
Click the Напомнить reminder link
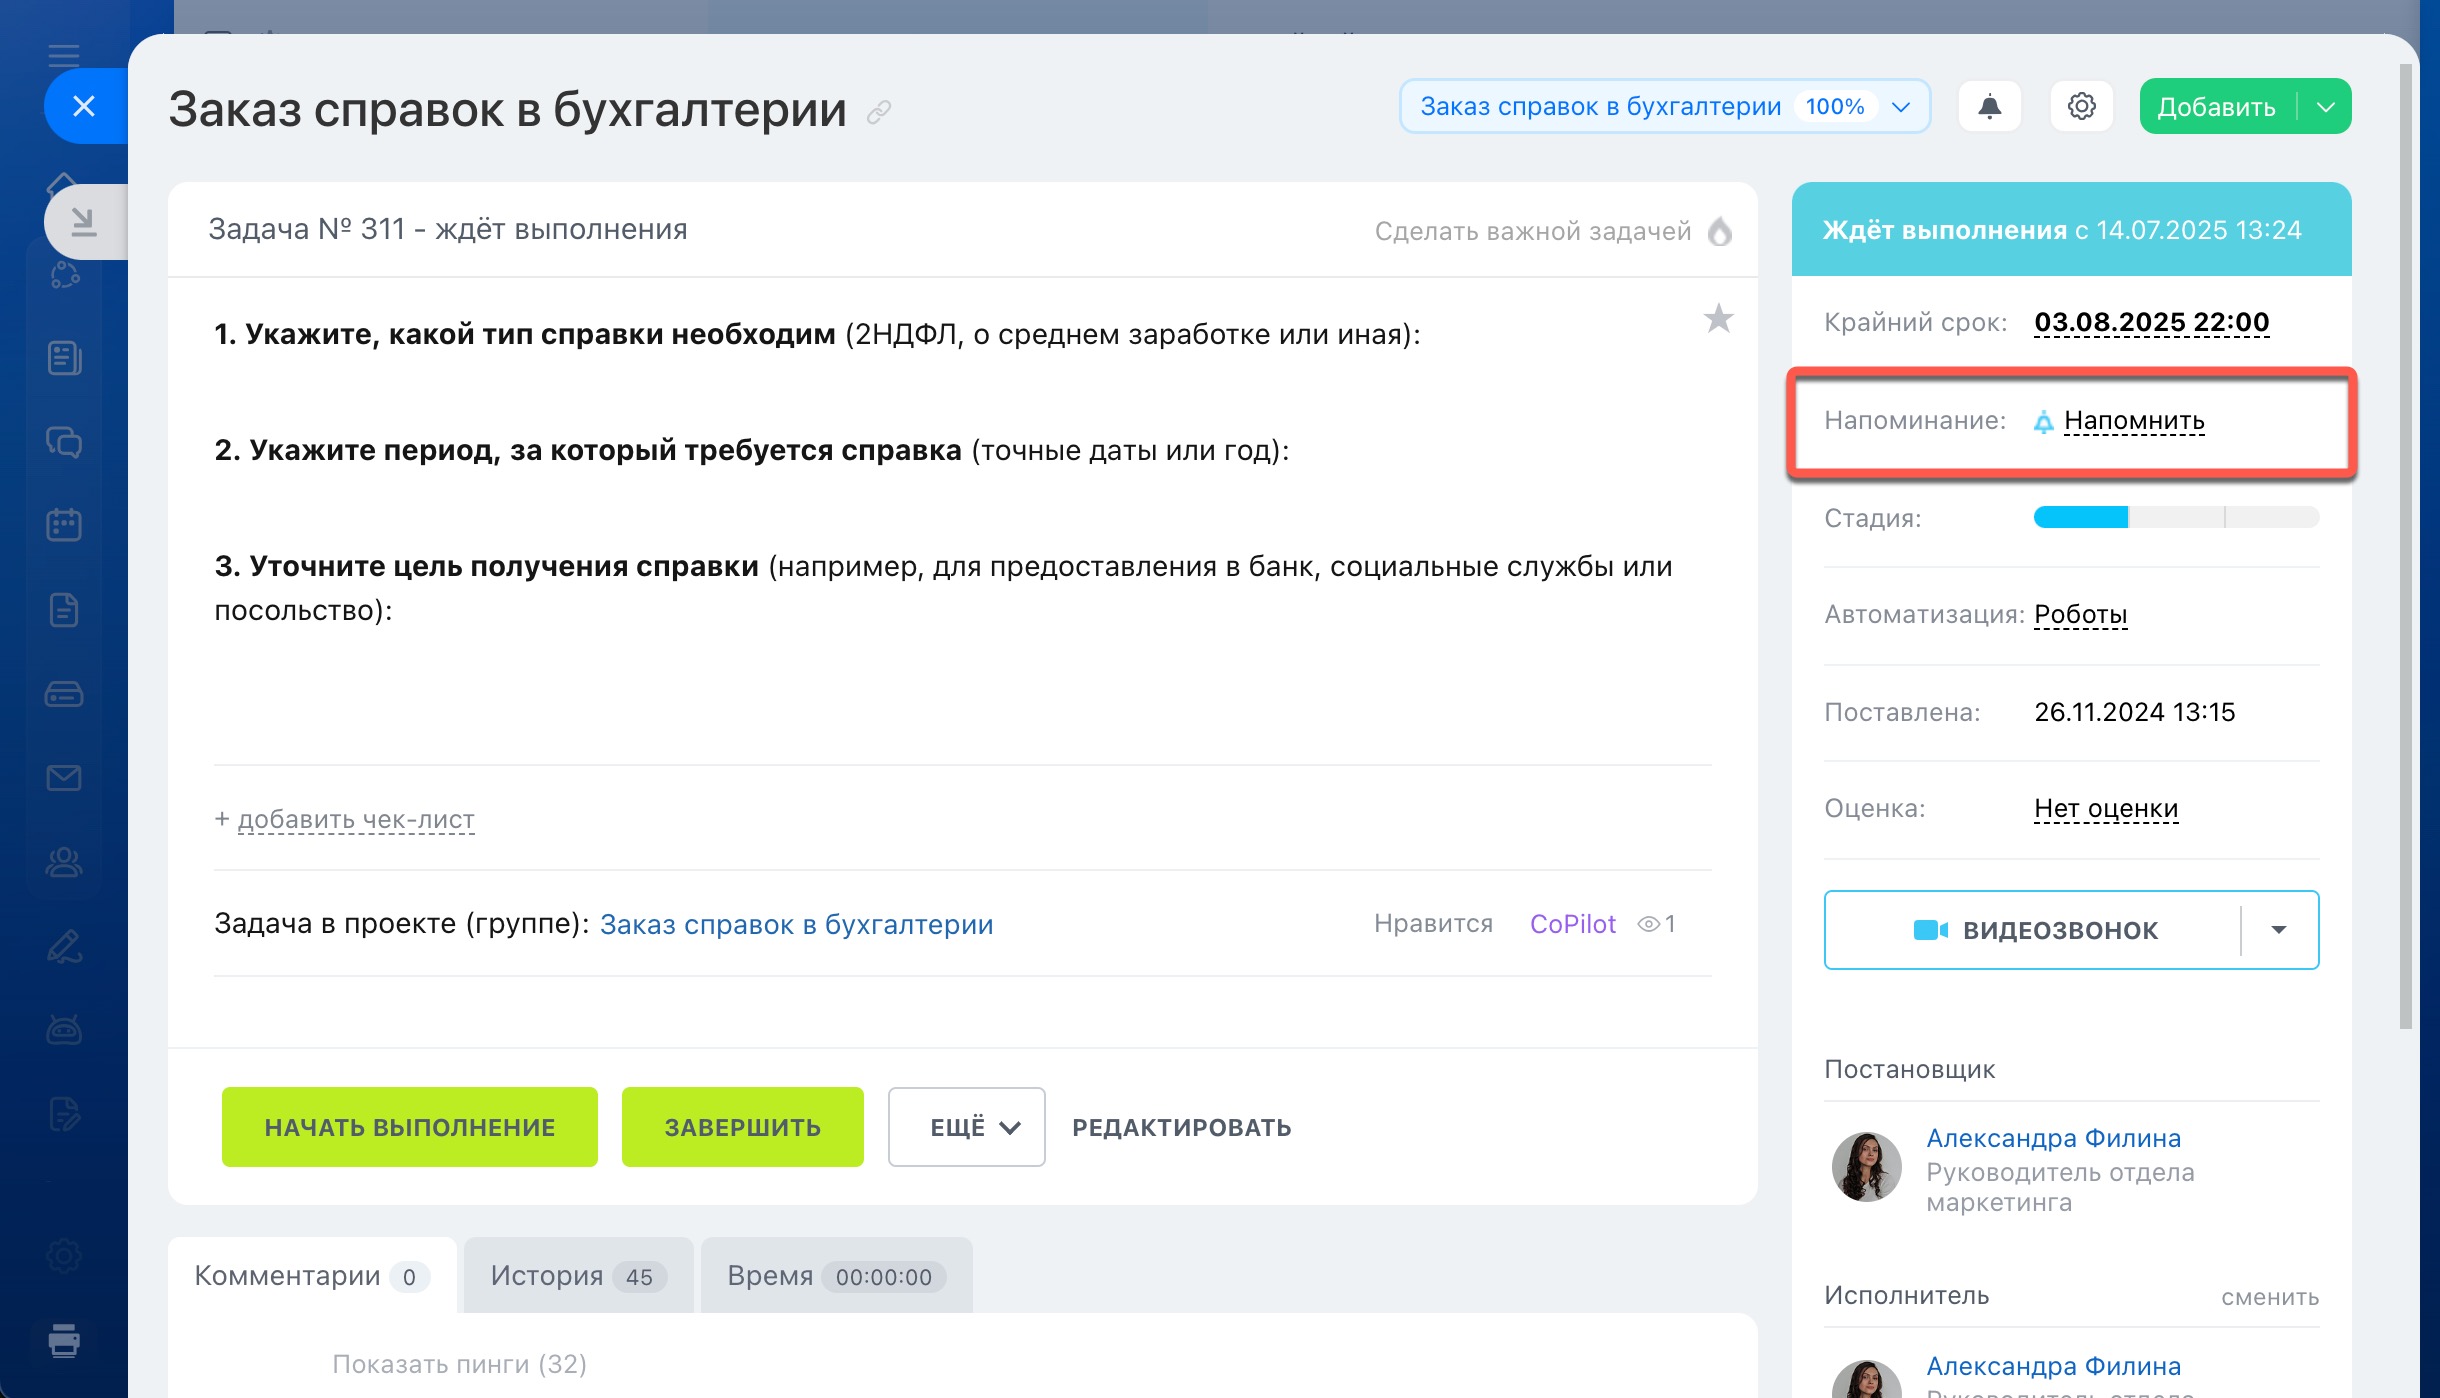[x=2134, y=420]
